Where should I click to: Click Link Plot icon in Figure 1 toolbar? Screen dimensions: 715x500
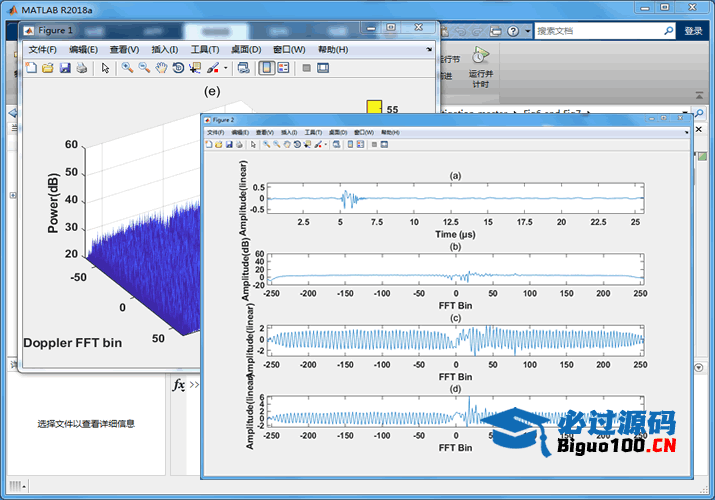[244, 68]
